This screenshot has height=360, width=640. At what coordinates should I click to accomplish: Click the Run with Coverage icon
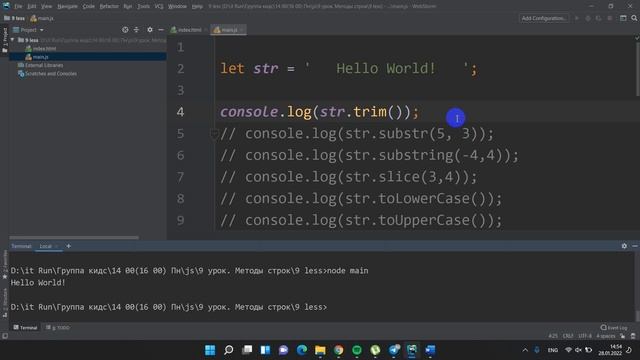coord(598,18)
